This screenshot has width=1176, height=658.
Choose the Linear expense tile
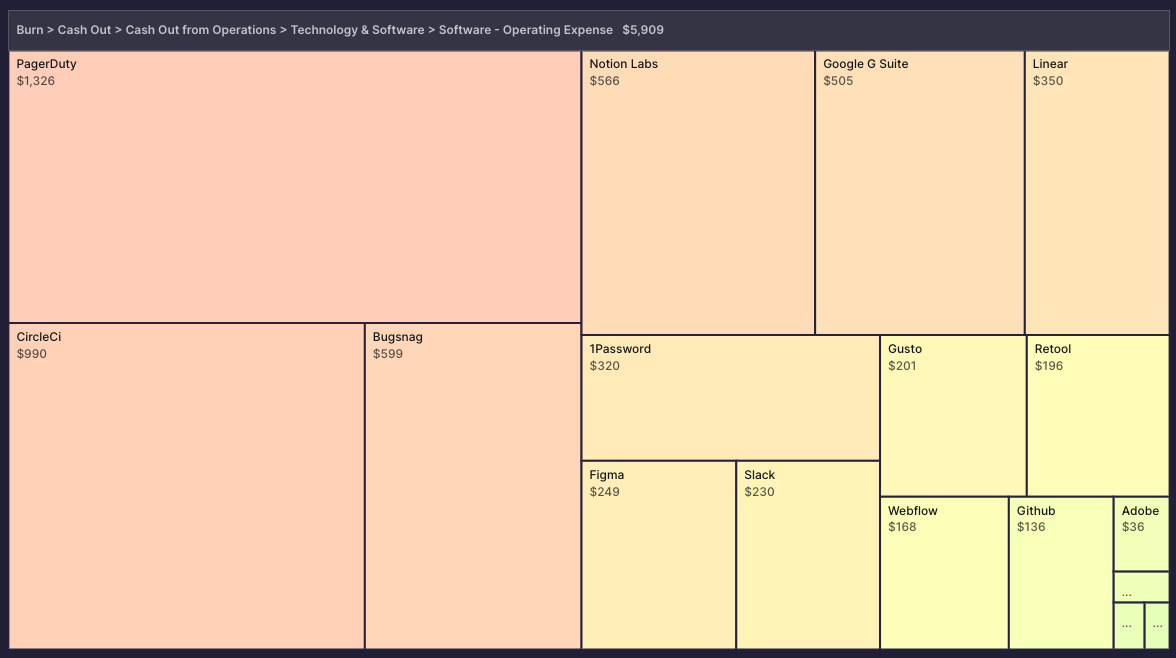(1096, 193)
